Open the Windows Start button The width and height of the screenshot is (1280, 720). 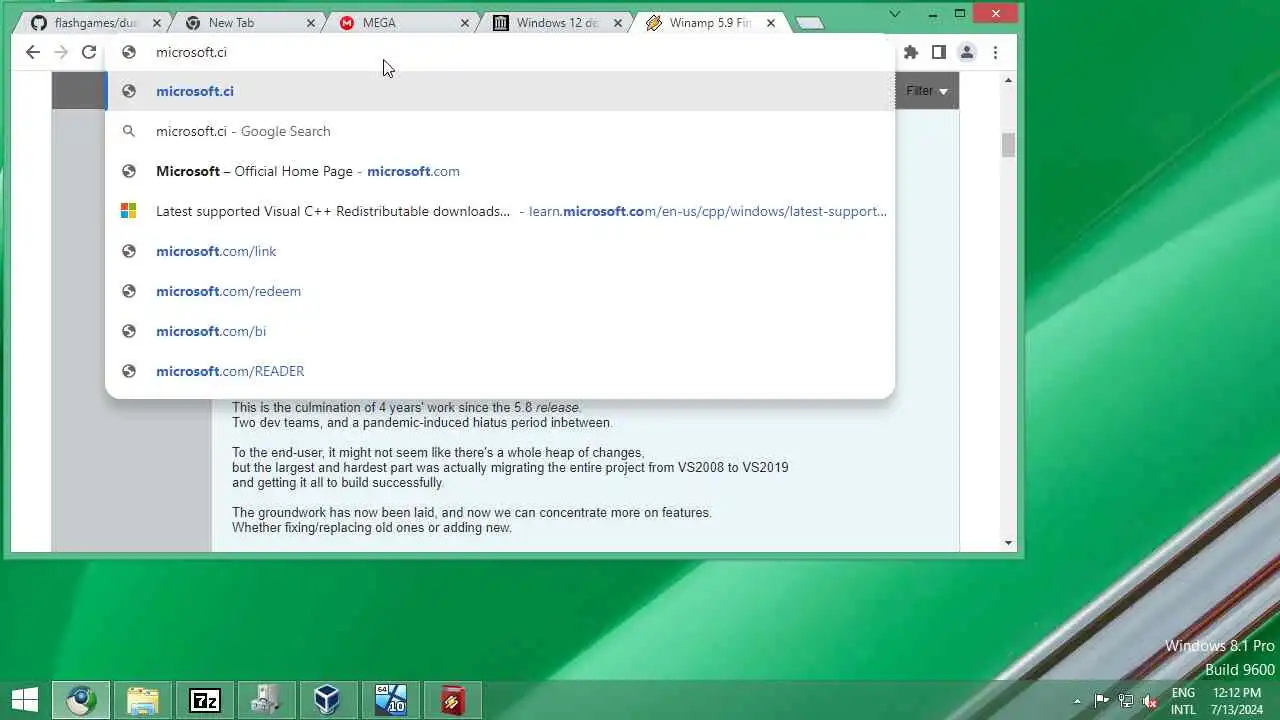coord(24,700)
